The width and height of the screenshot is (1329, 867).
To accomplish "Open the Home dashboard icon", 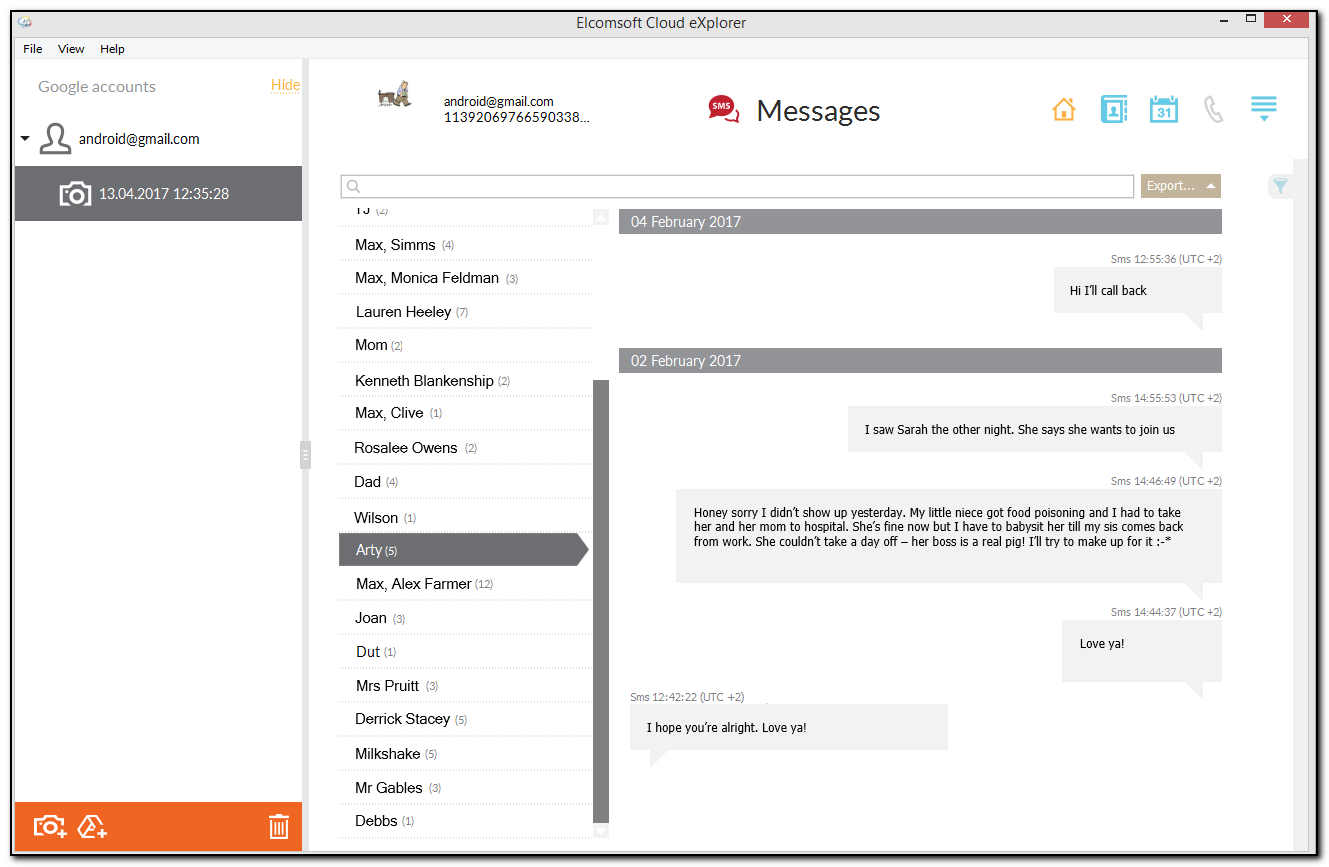I will pos(1063,109).
